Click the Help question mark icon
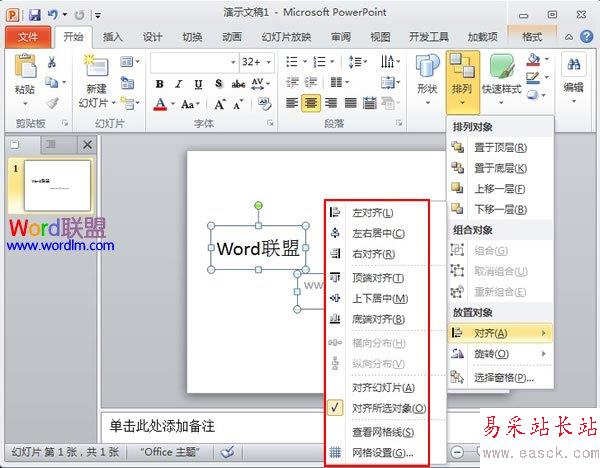 (x=586, y=37)
